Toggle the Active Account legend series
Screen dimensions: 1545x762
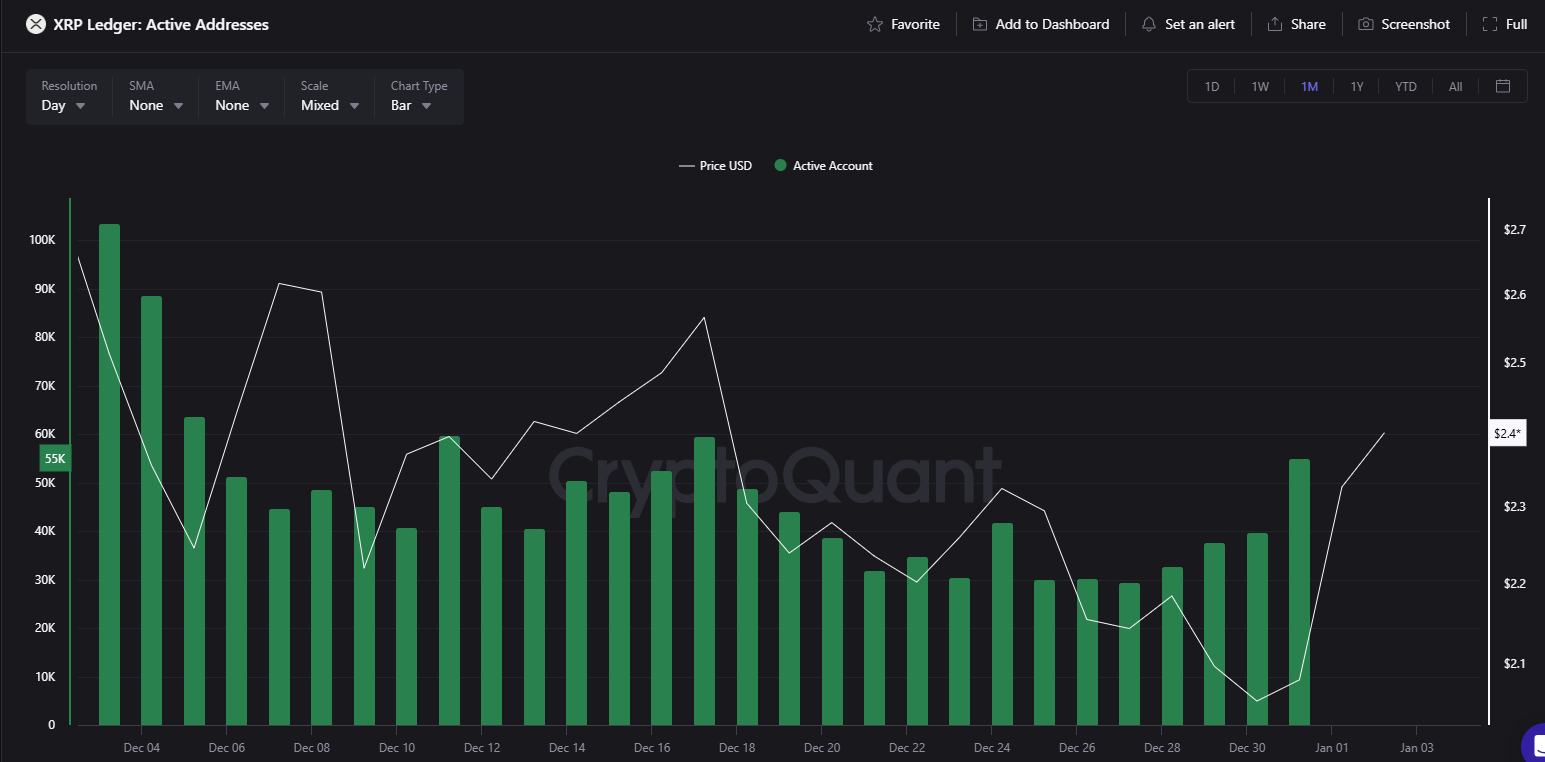[x=824, y=166]
